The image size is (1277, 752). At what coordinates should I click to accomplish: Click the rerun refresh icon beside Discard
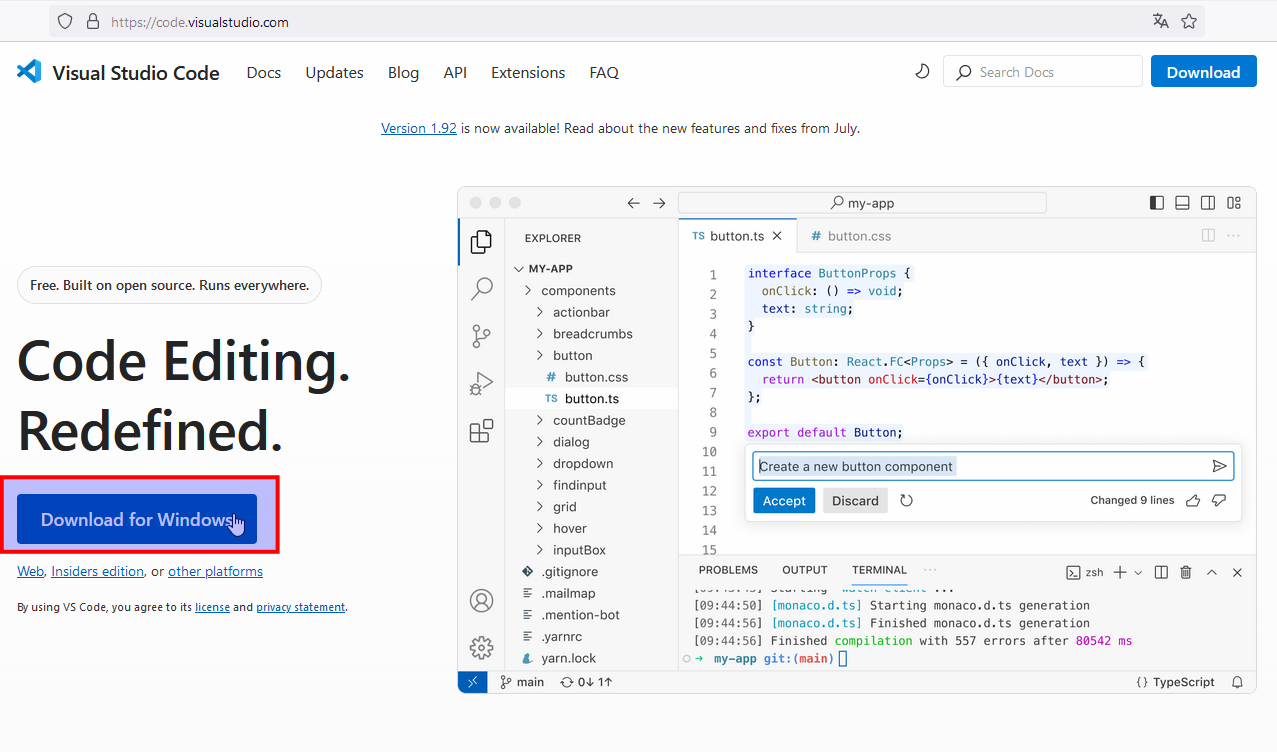[907, 501]
